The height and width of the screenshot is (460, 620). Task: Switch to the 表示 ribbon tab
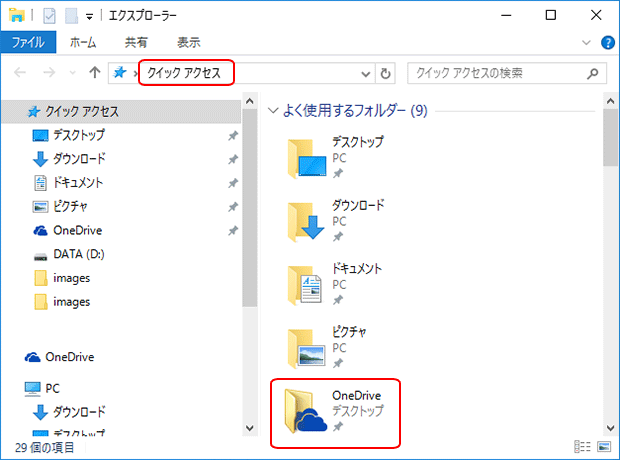[x=189, y=42]
